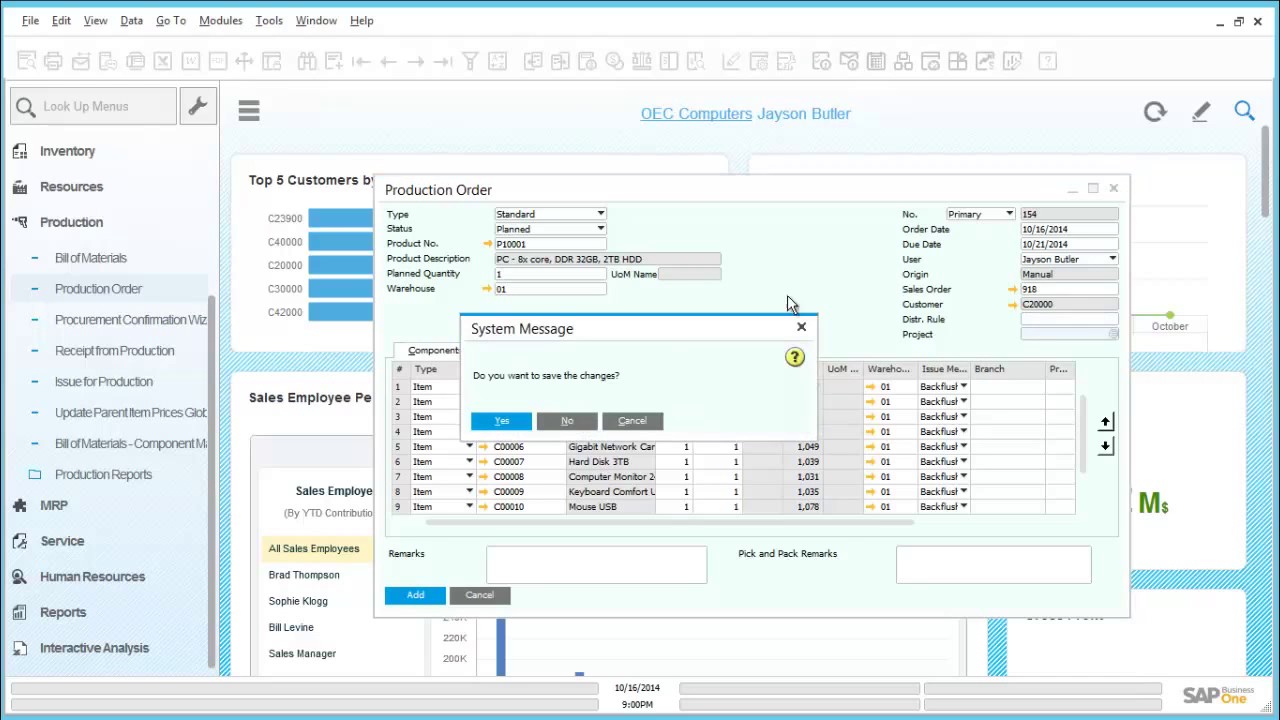Click Yes in the System Message dialog
The height and width of the screenshot is (720, 1280).
501,421
